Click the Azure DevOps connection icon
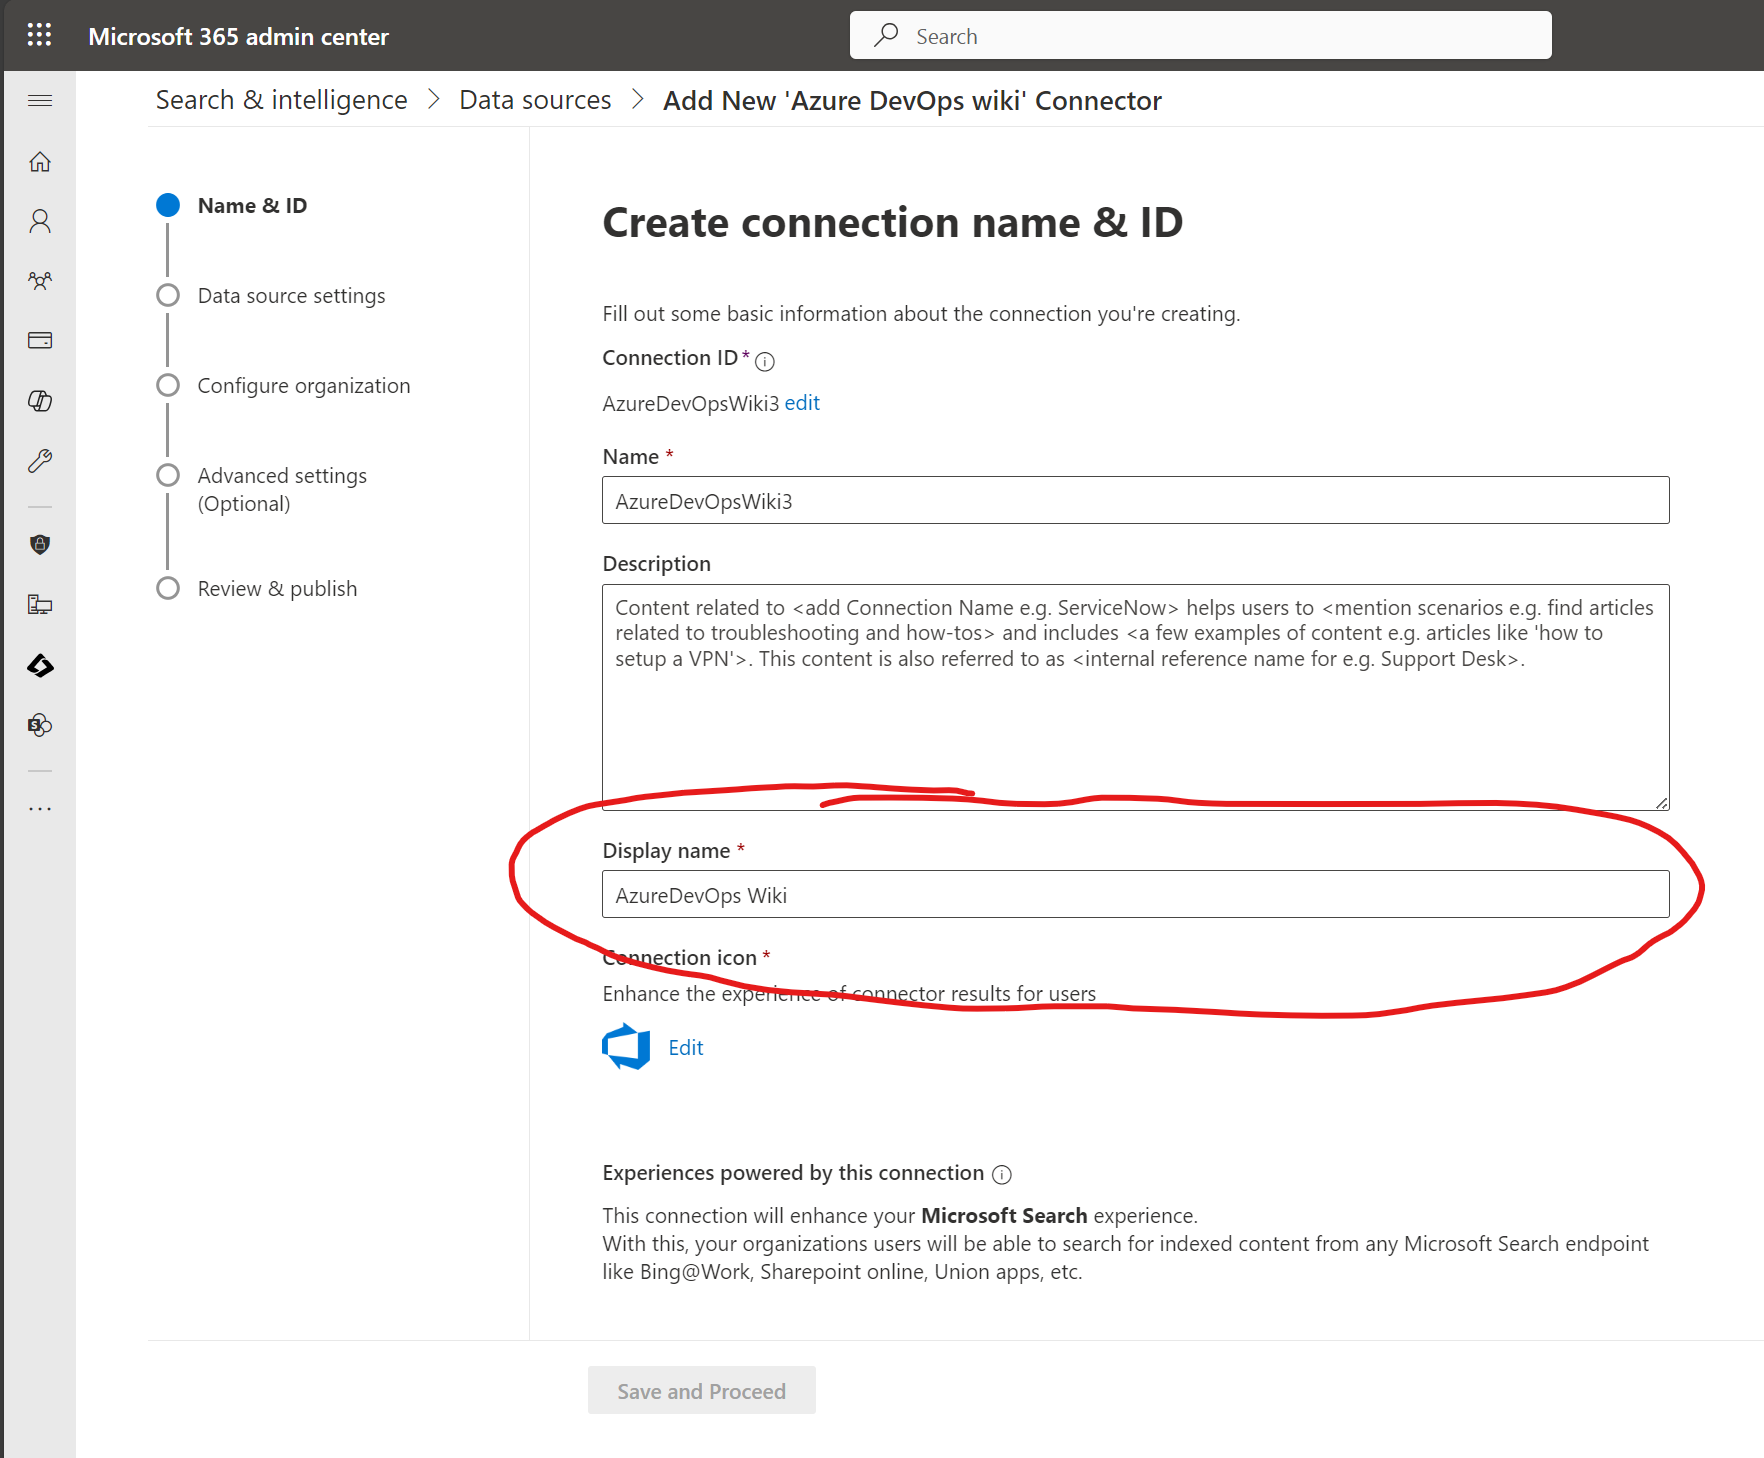The image size is (1764, 1458). (x=626, y=1047)
